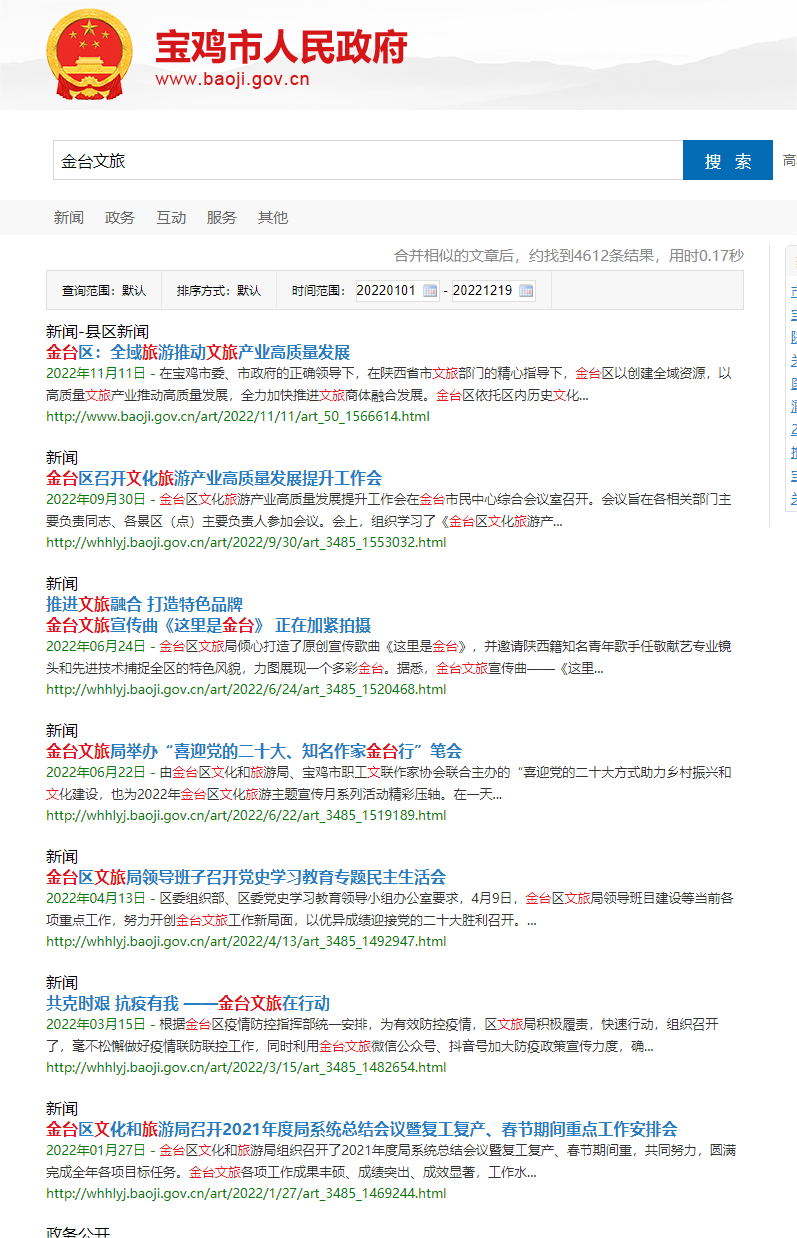Open the 排序方式 默认 dropdown
Image resolution: width=797 pixels, height=1238 pixels.
pos(219,291)
